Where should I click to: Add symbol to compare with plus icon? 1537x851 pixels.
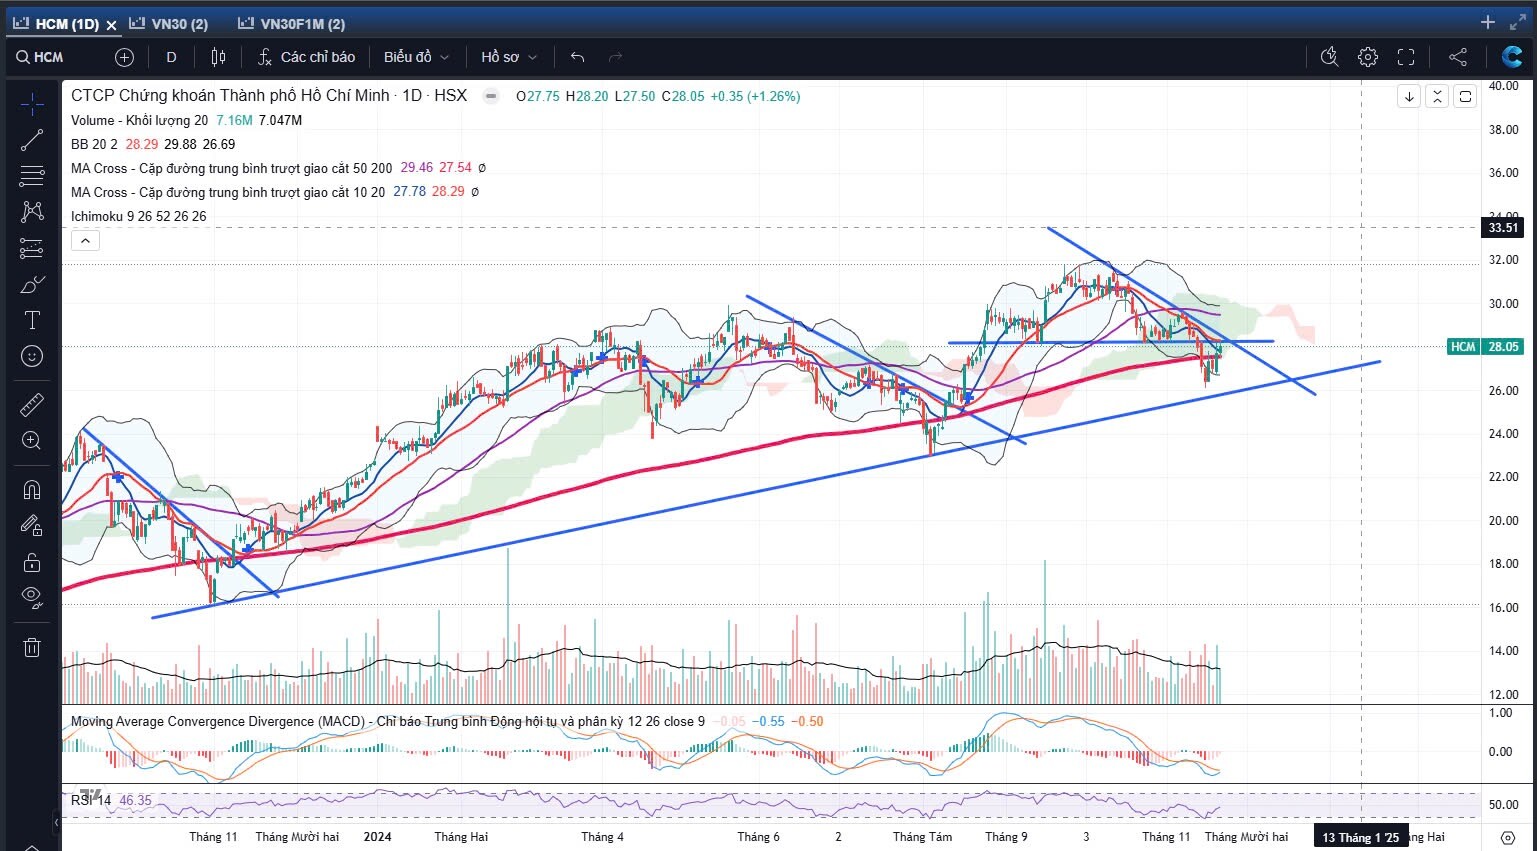coord(124,57)
